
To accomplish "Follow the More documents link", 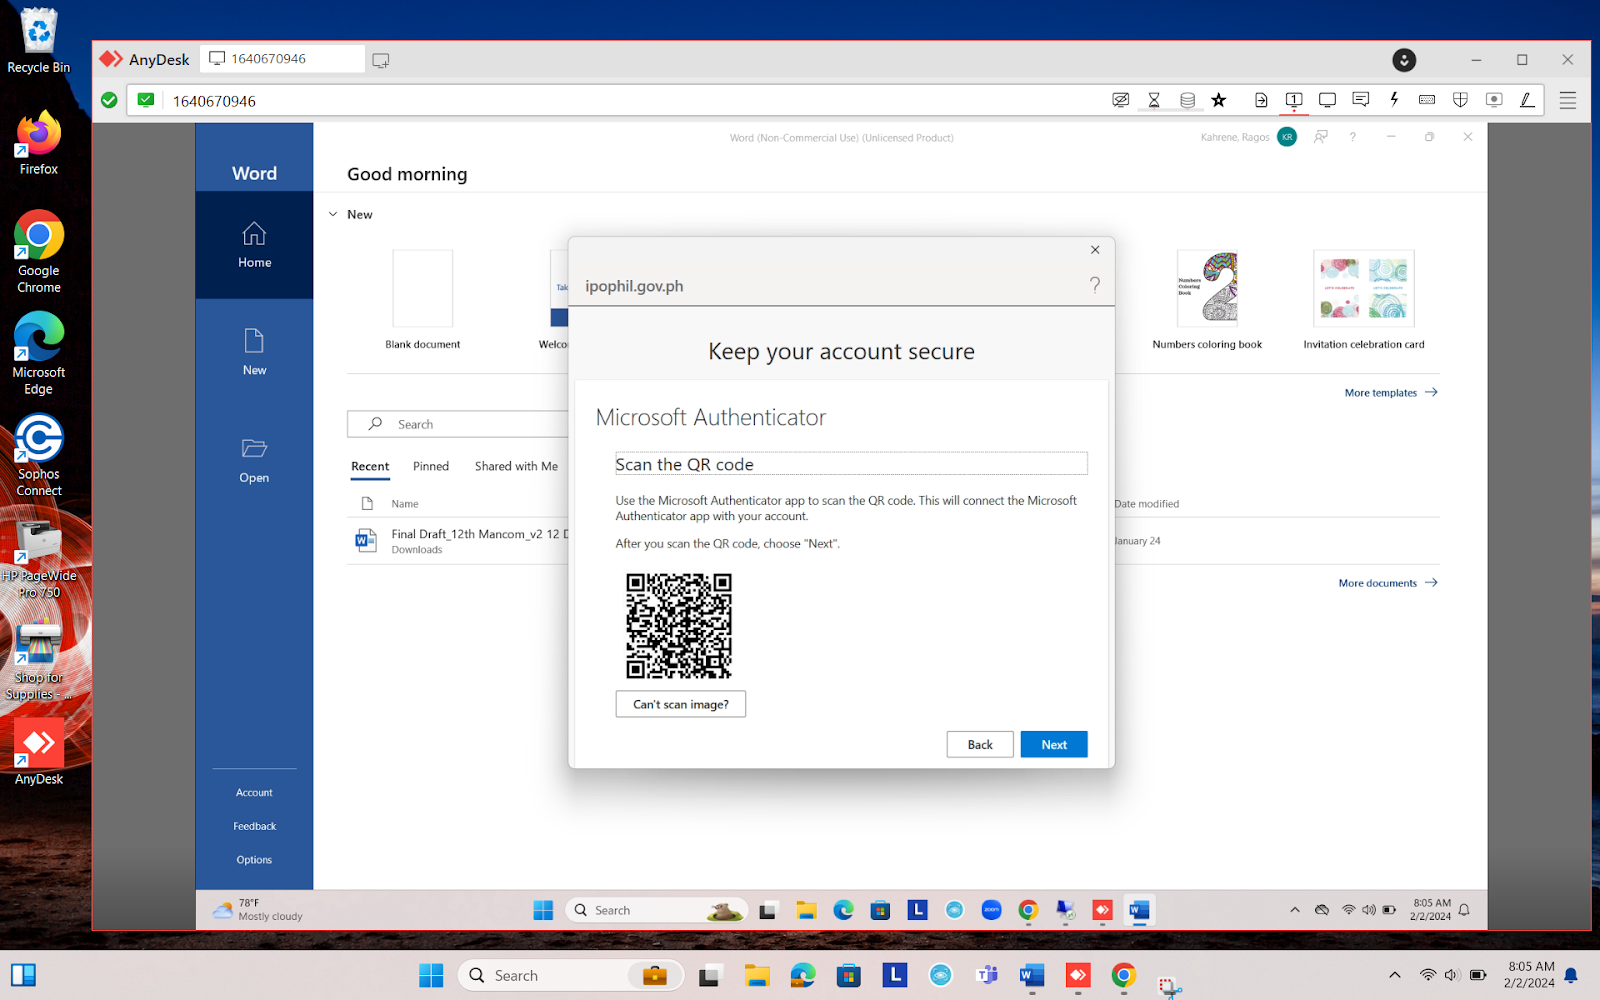I will (x=1388, y=583).
